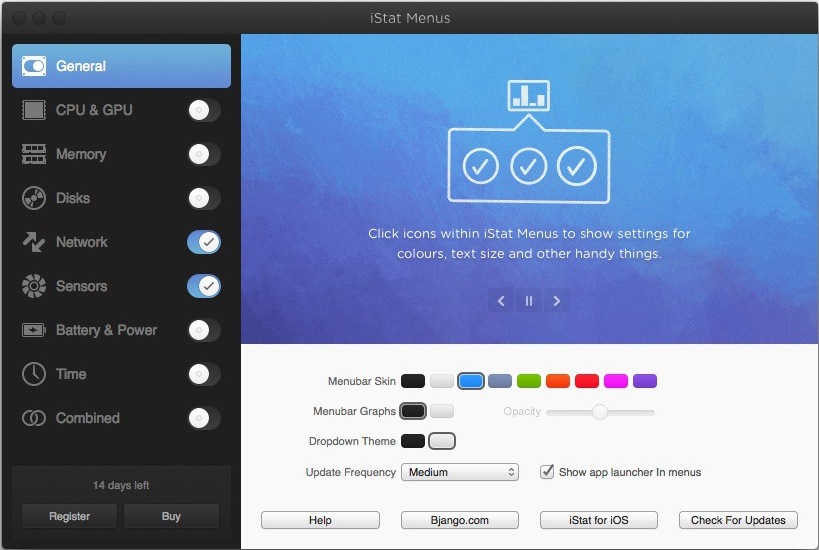Image resolution: width=819 pixels, height=550 pixels.
Task: Choose the orange Menubar Skin swatch
Action: tap(558, 381)
